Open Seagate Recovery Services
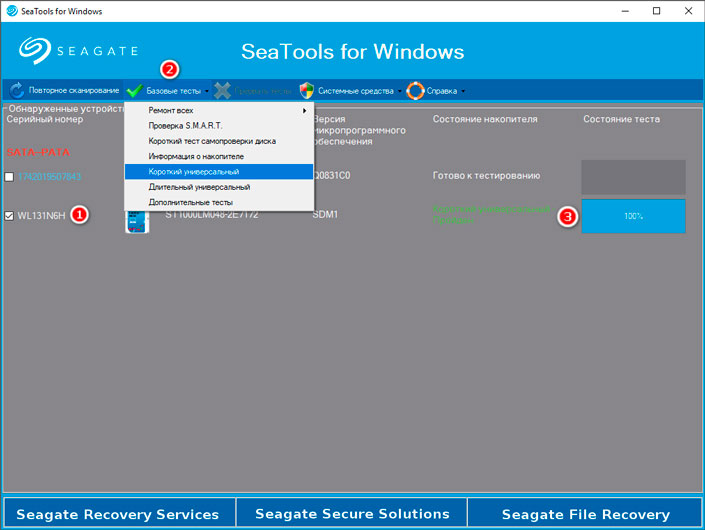 click(x=119, y=513)
